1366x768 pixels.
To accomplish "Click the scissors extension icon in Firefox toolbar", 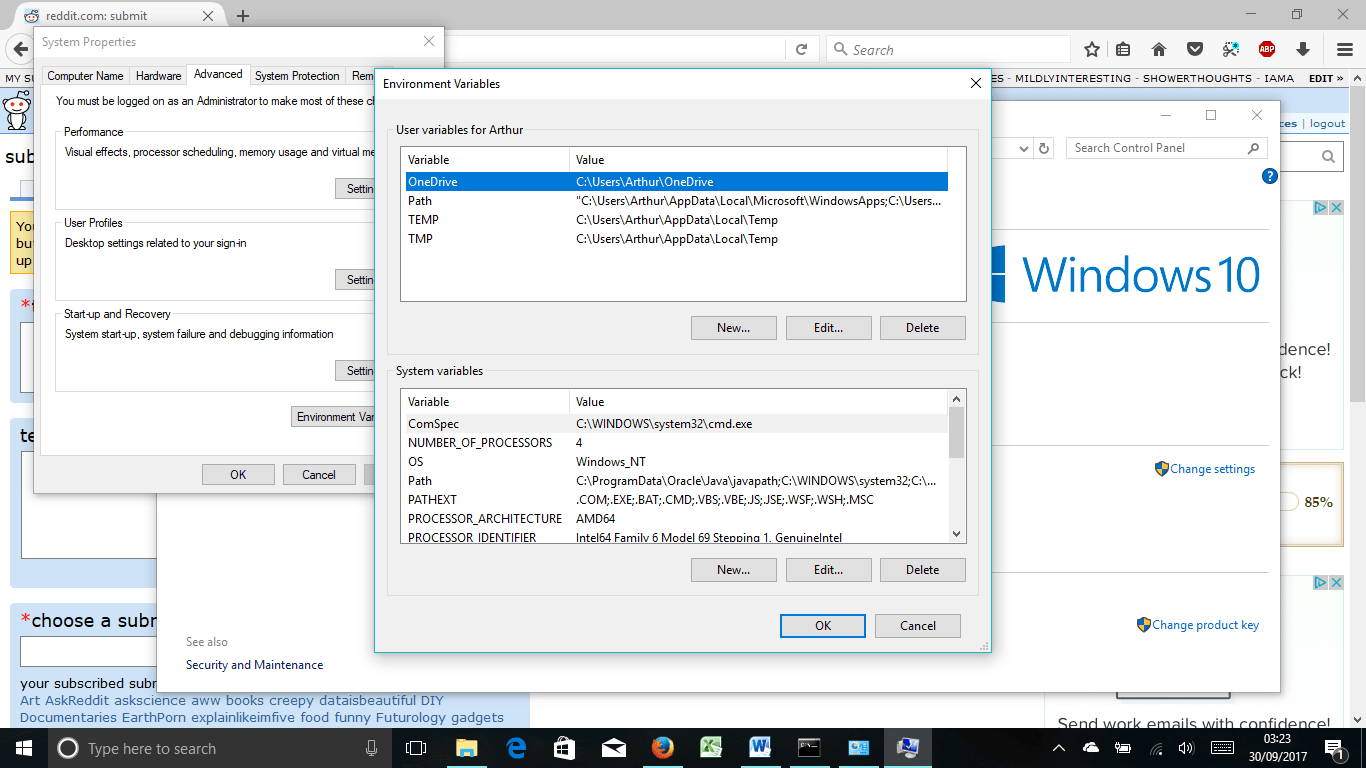I will click(x=1231, y=49).
